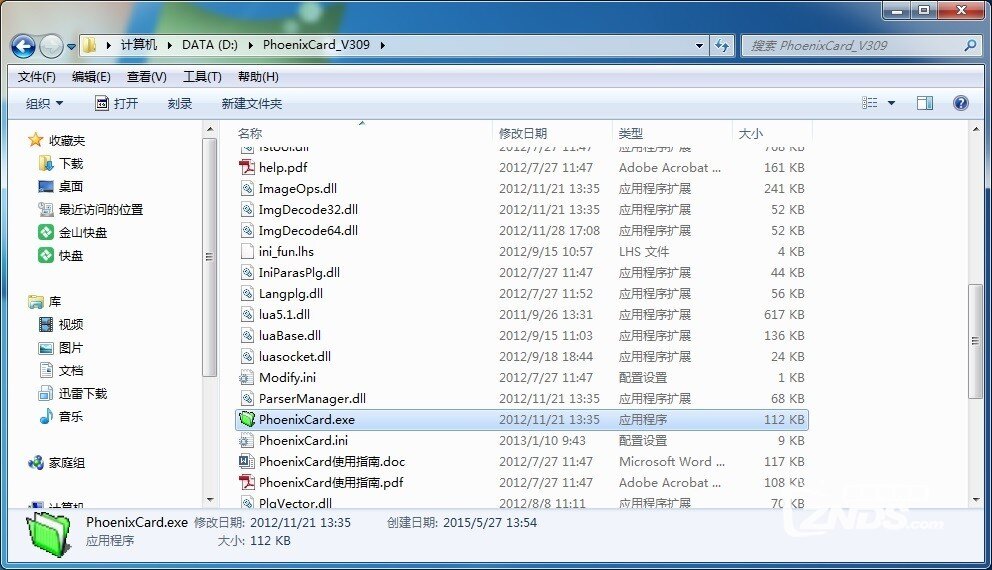
Task: Open the 视频 library
Action: (x=70, y=325)
